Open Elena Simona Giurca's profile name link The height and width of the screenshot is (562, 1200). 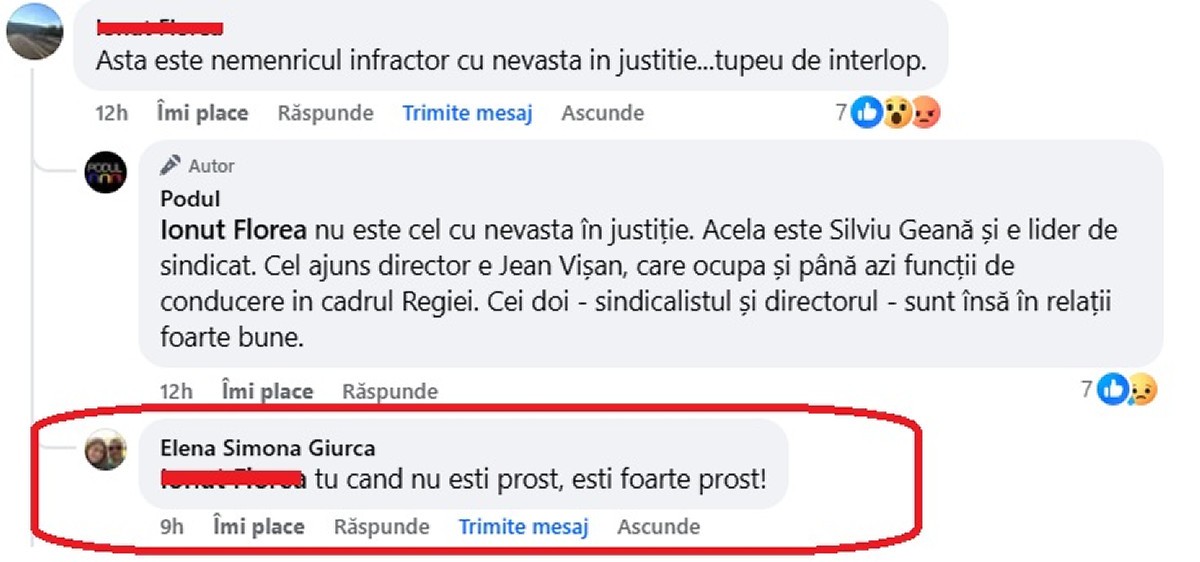tap(268, 449)
